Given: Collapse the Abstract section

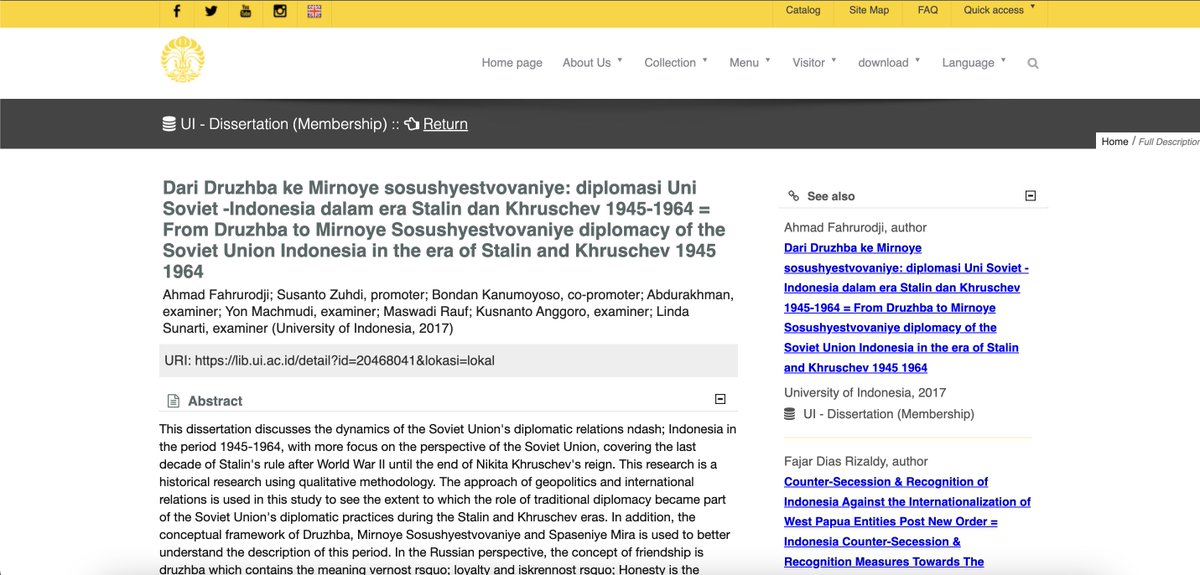Looking at the screenshot, I should tap(720, 400).
